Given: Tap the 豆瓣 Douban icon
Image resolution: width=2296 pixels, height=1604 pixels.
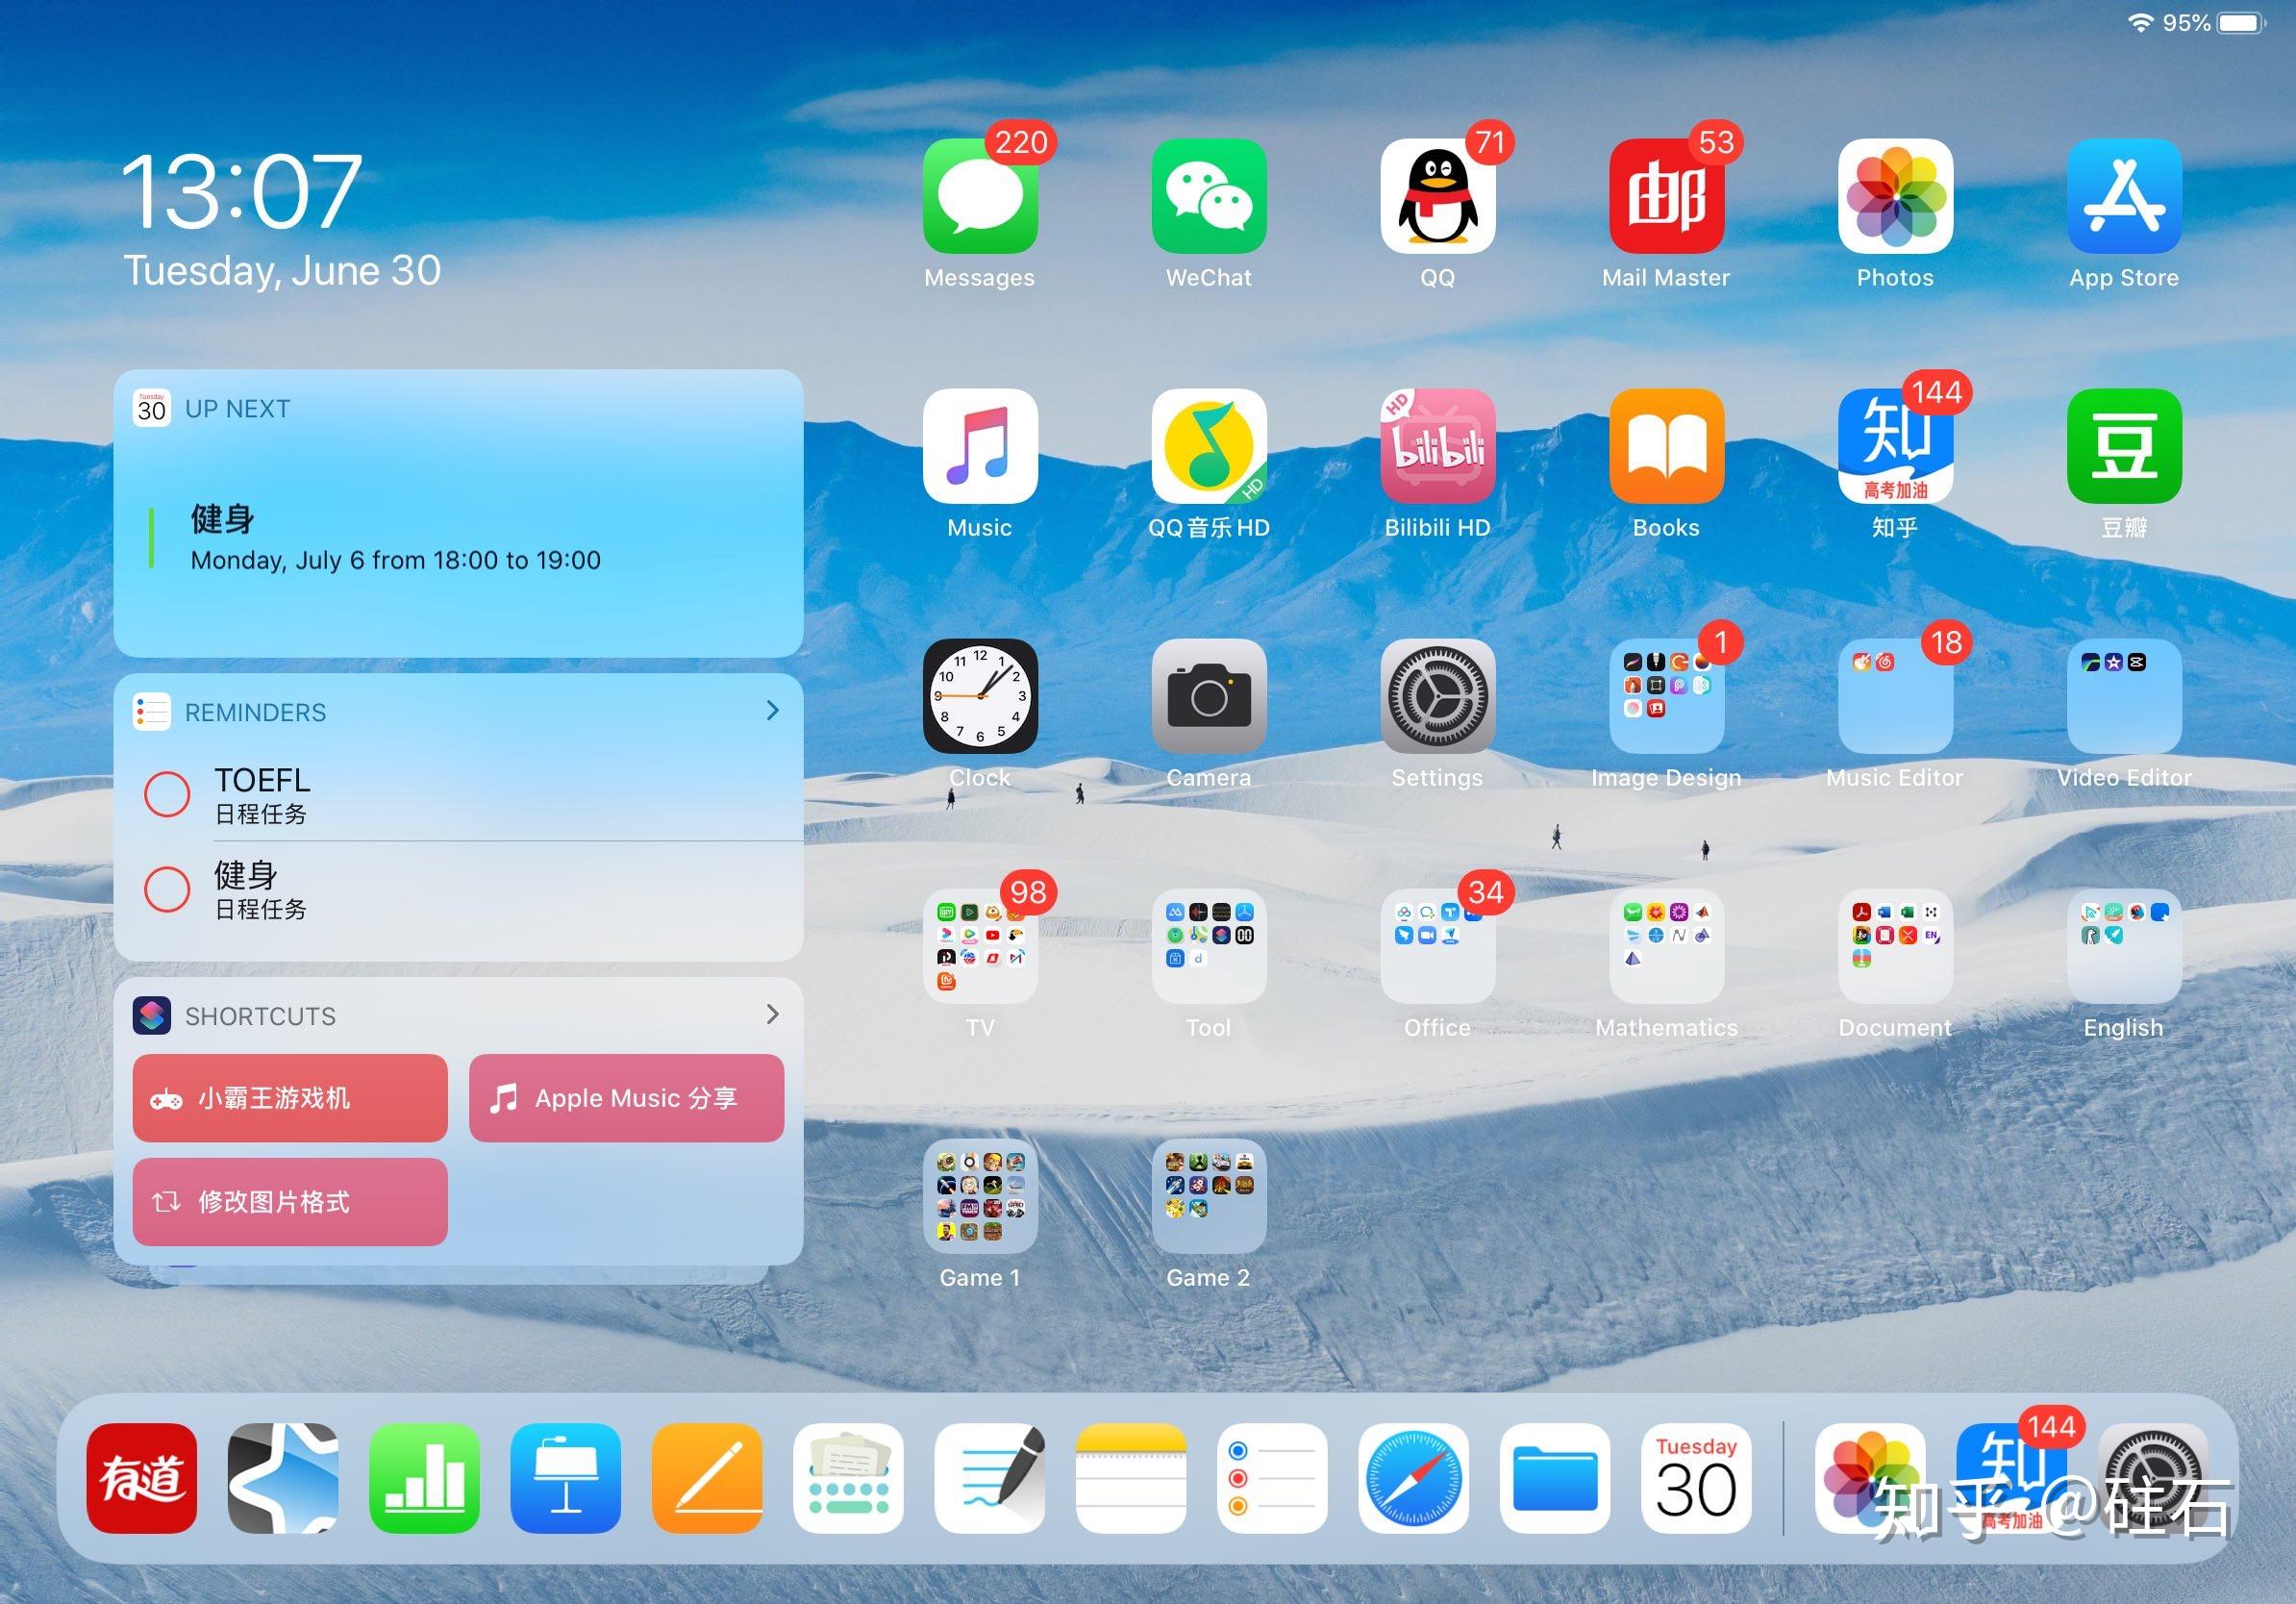Looking at the screenshot, I should point(2124,446).
